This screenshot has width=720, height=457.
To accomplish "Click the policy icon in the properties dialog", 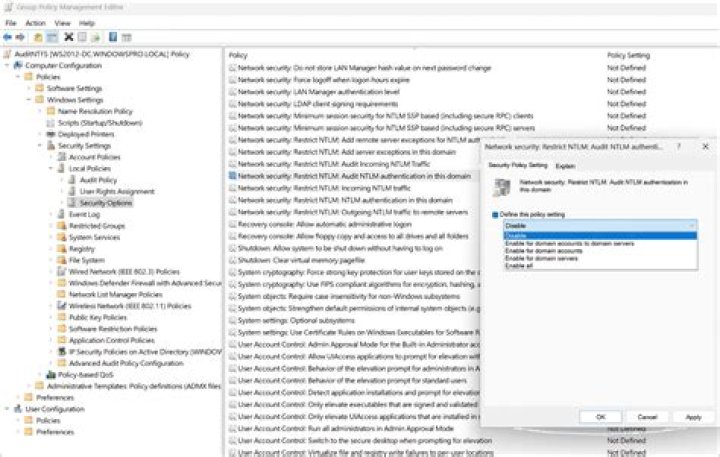I will click(x=501, y=187).
